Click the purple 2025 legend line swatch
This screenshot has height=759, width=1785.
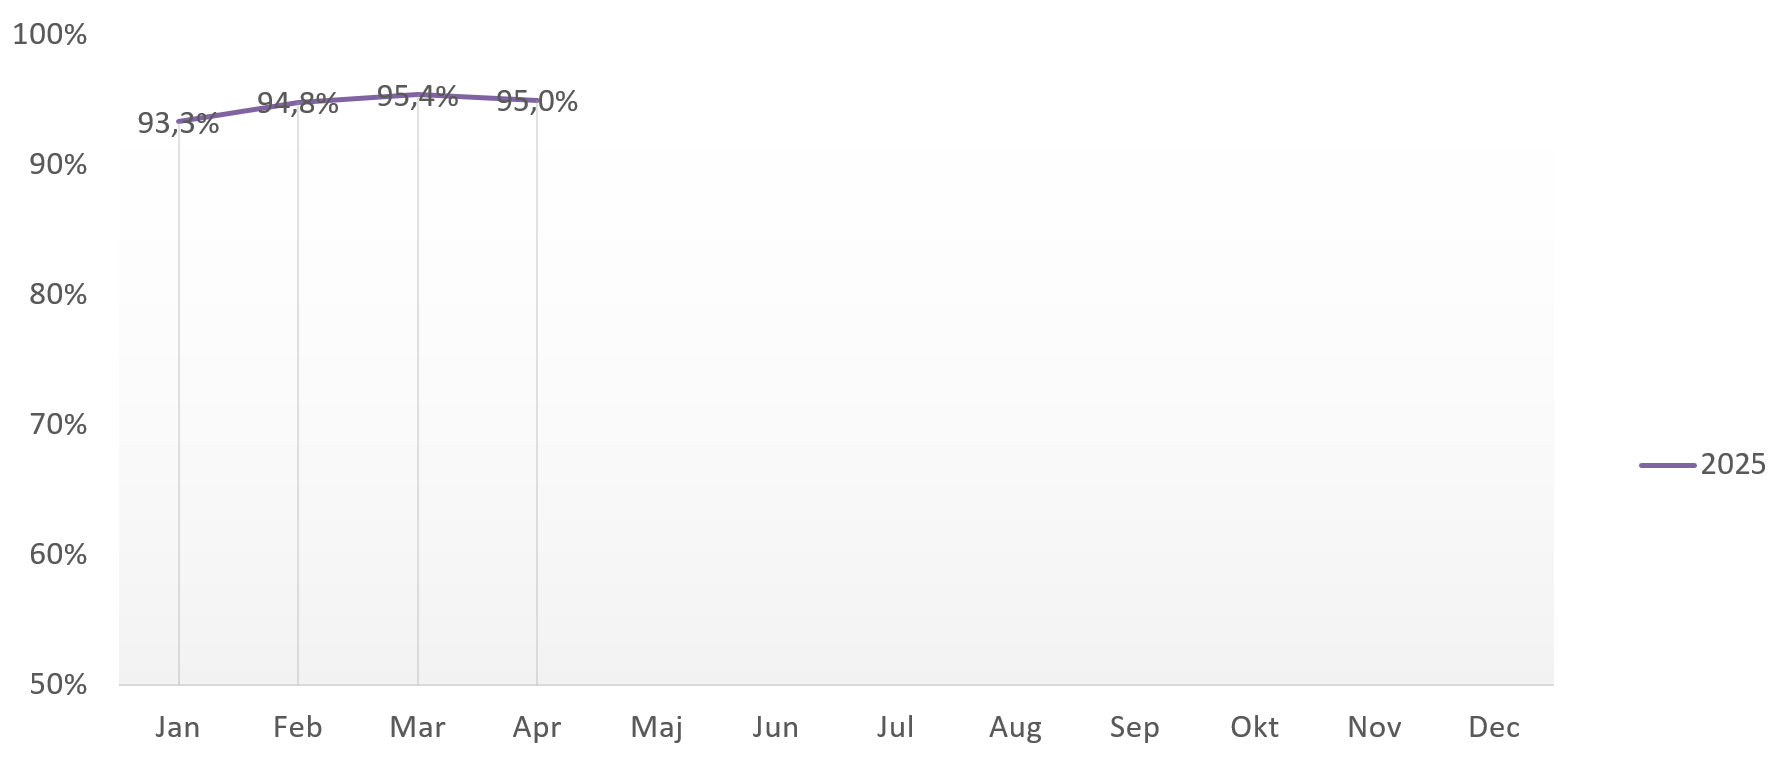1667,465
